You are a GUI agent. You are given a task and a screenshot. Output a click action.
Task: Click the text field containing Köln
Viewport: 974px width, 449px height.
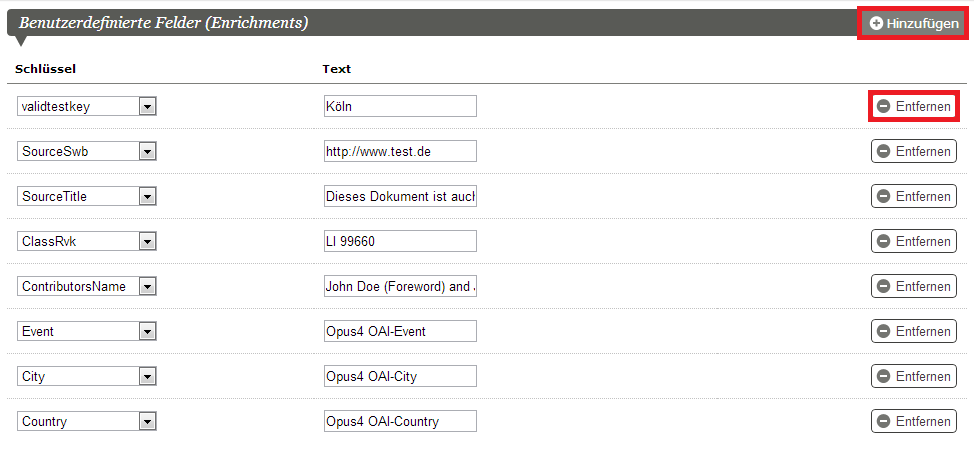pyautogui.click(x=400, y=106)
